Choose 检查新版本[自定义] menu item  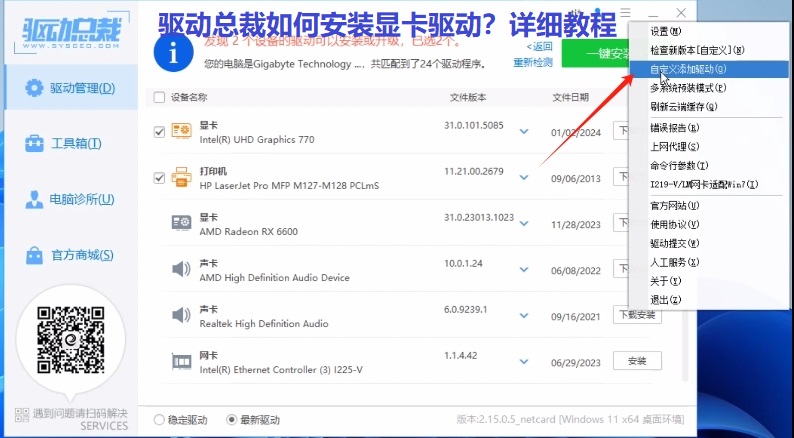click(x=708, y=50)
